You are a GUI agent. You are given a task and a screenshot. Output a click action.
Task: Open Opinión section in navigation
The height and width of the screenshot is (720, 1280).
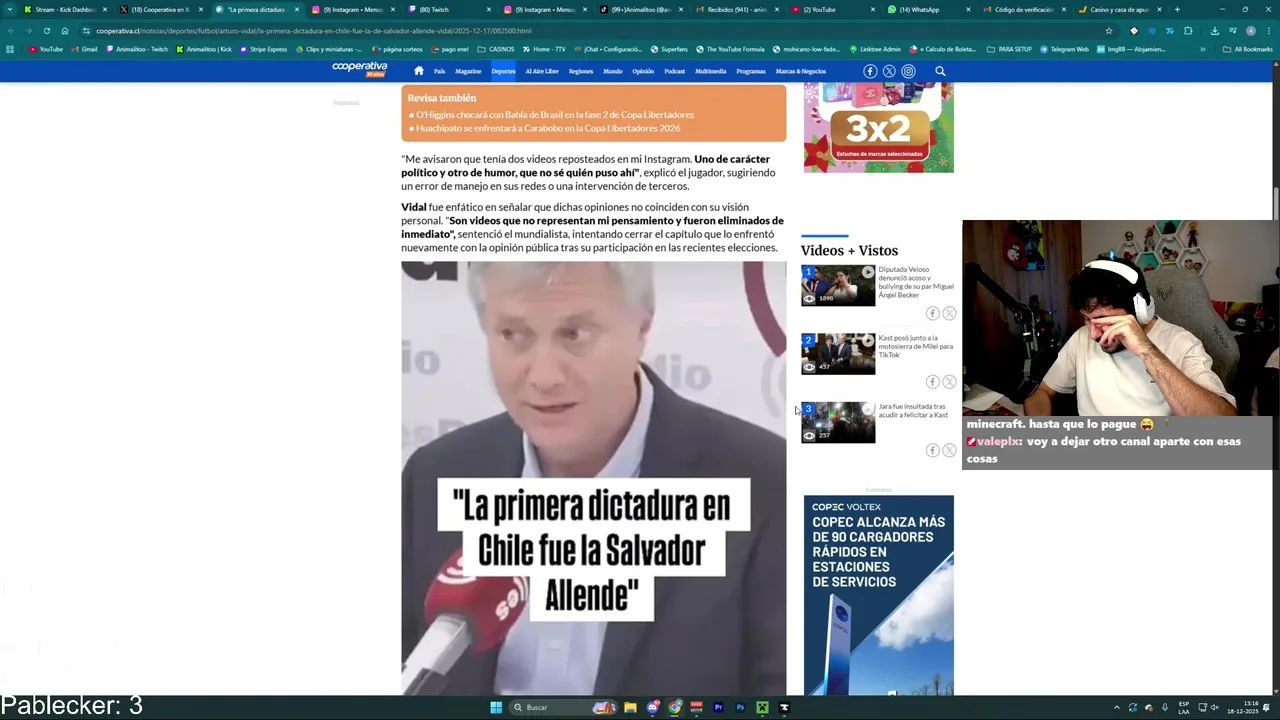pos(643,71)
